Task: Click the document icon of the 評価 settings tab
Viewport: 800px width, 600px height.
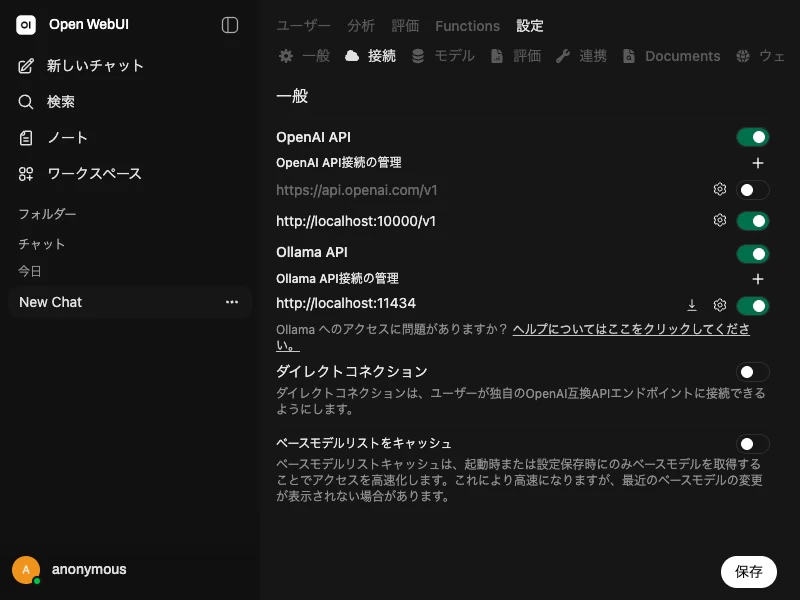Action: coord(496,56)
